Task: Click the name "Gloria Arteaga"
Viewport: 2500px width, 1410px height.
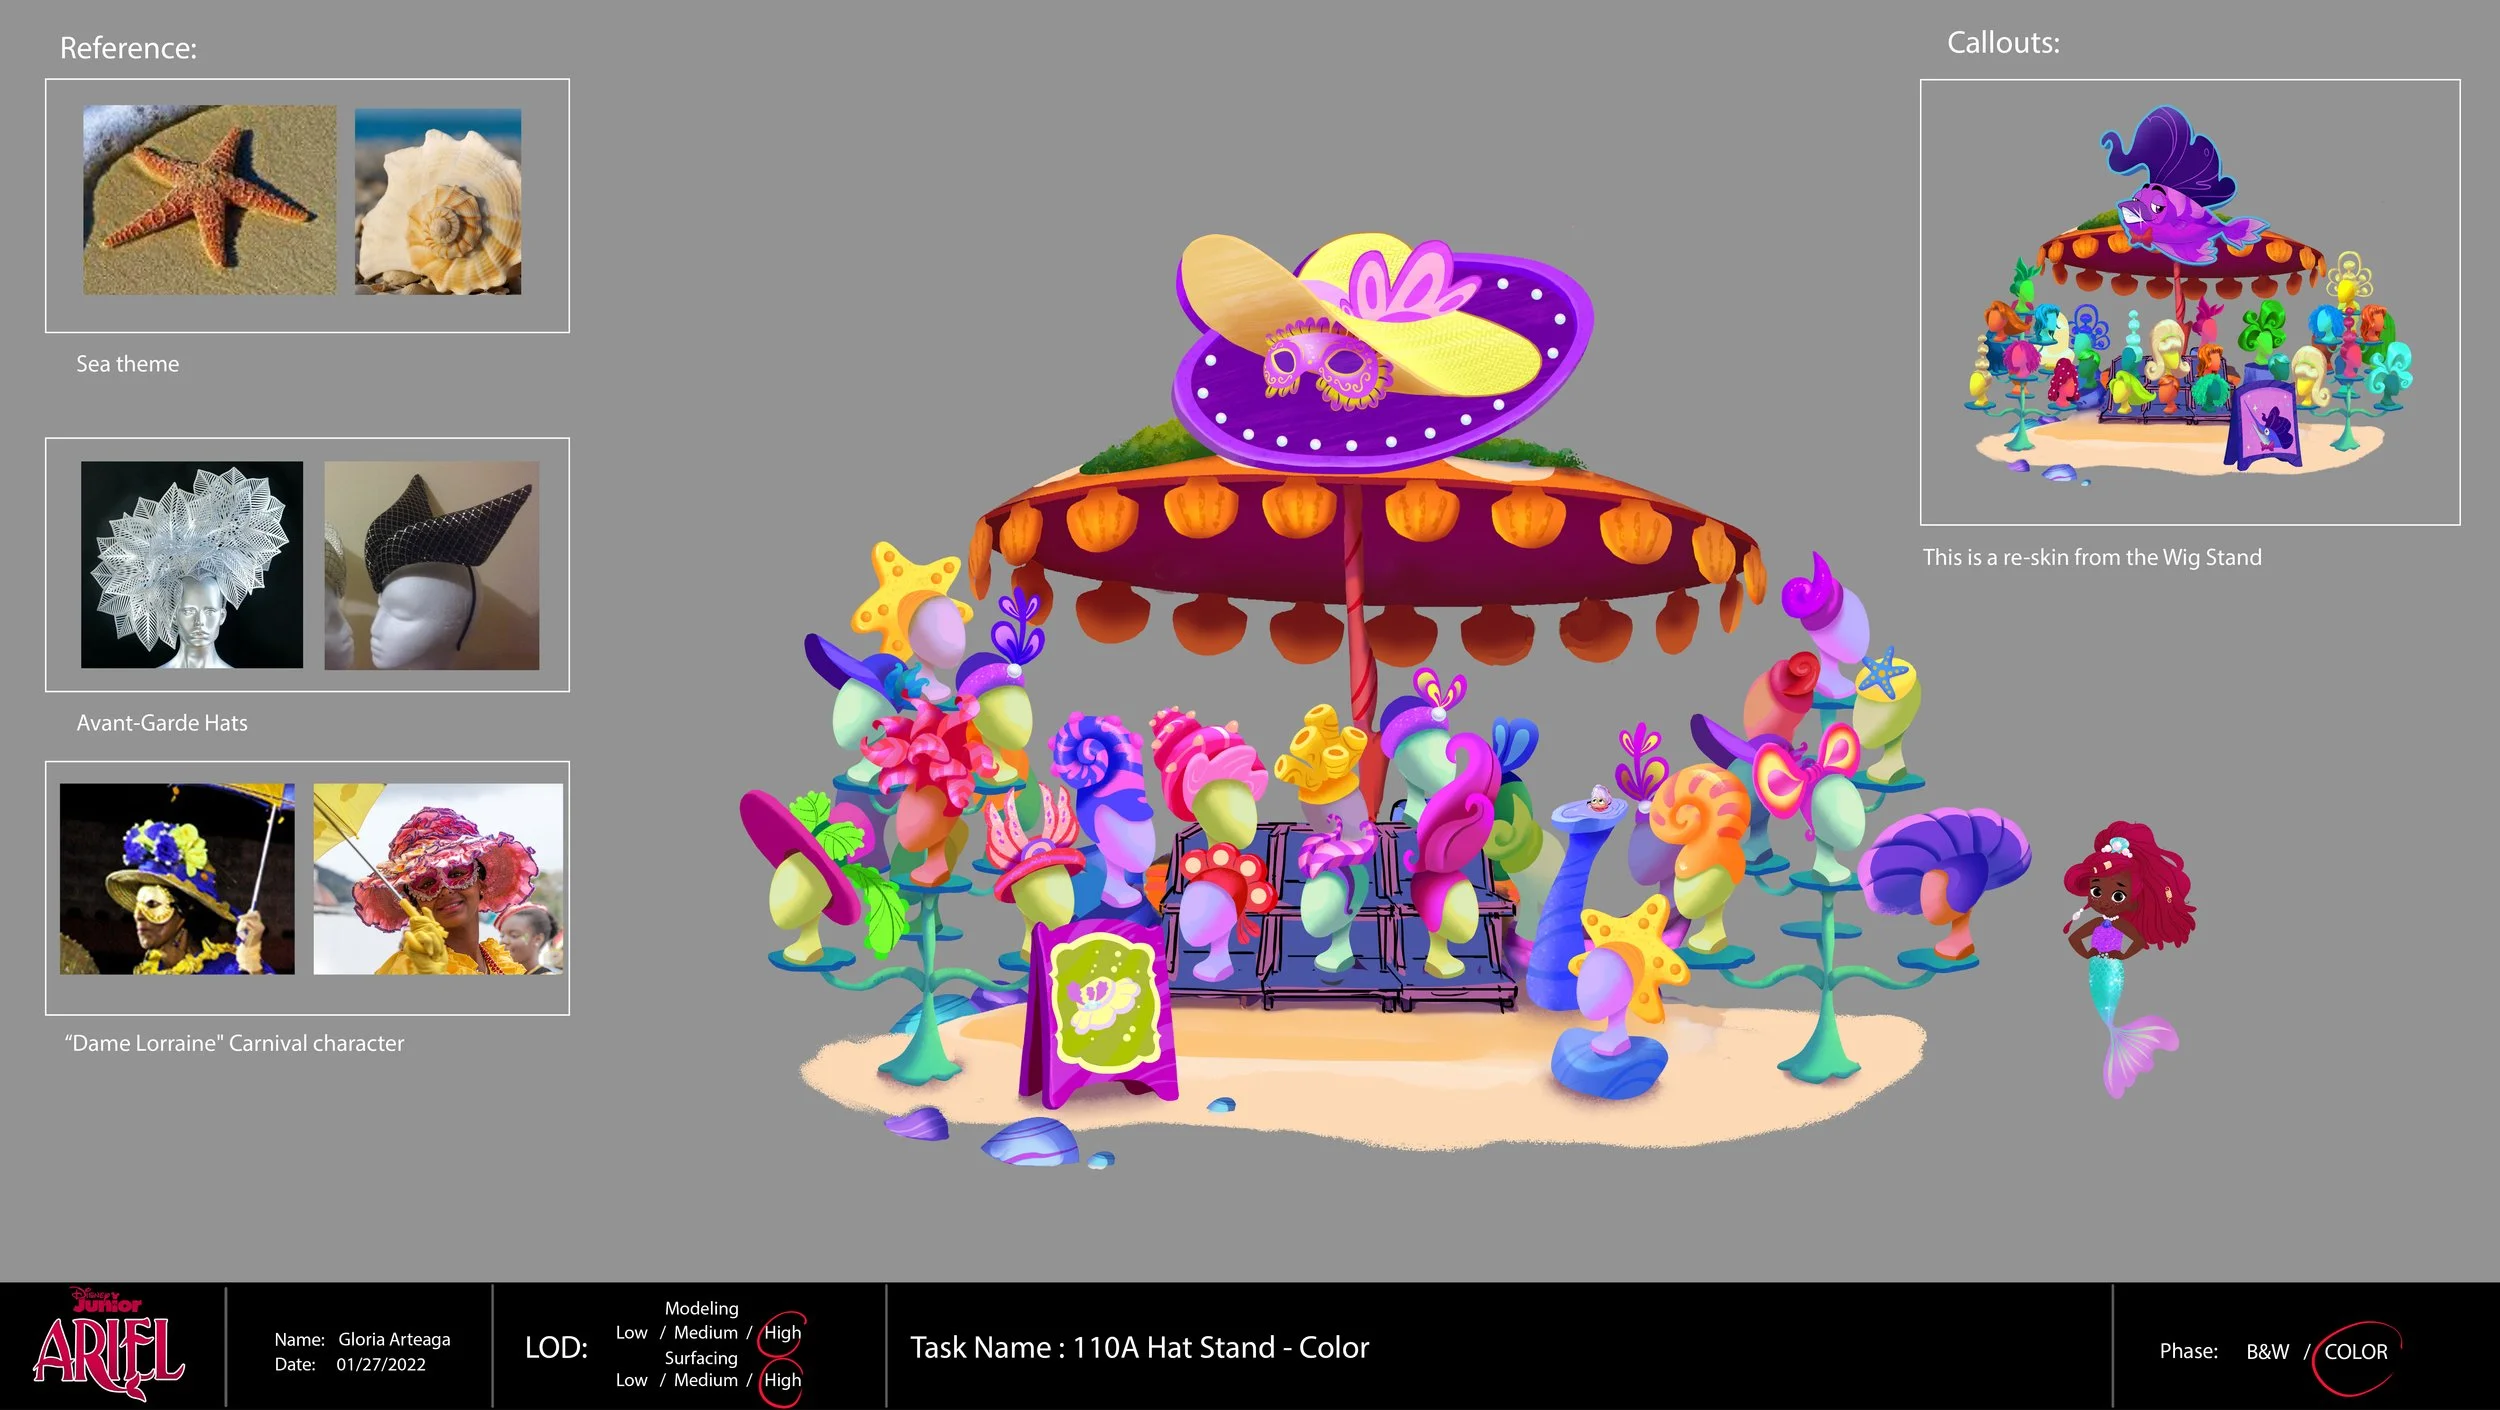Action: [394, 1339]
